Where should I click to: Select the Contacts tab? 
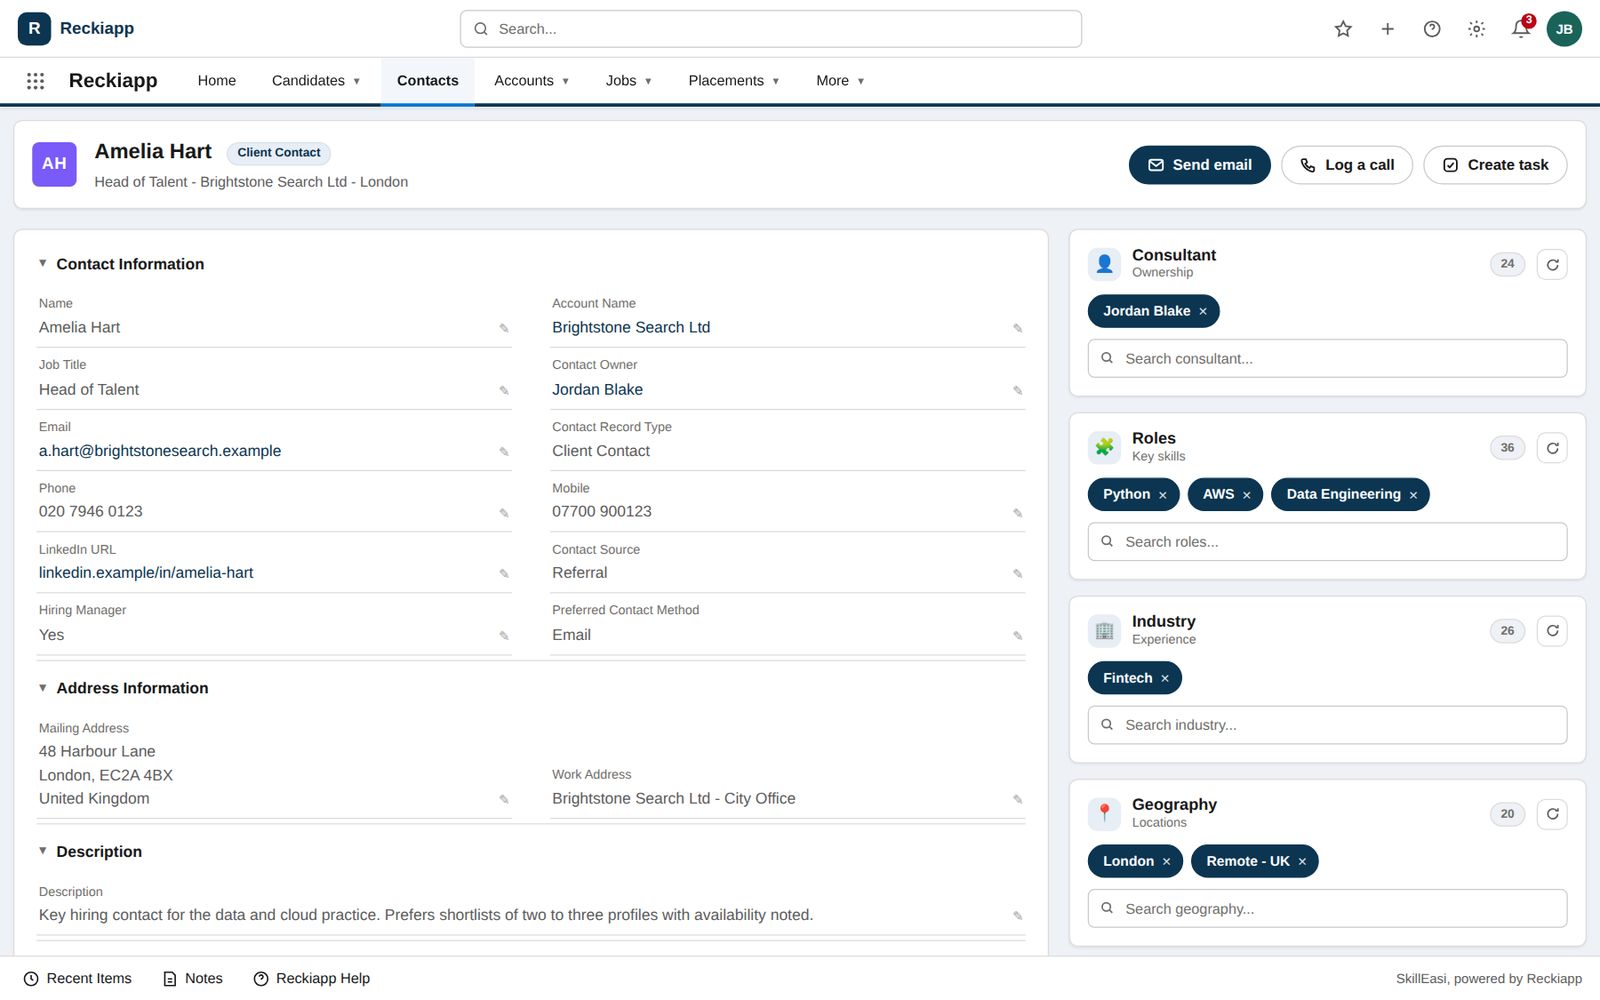428,81
